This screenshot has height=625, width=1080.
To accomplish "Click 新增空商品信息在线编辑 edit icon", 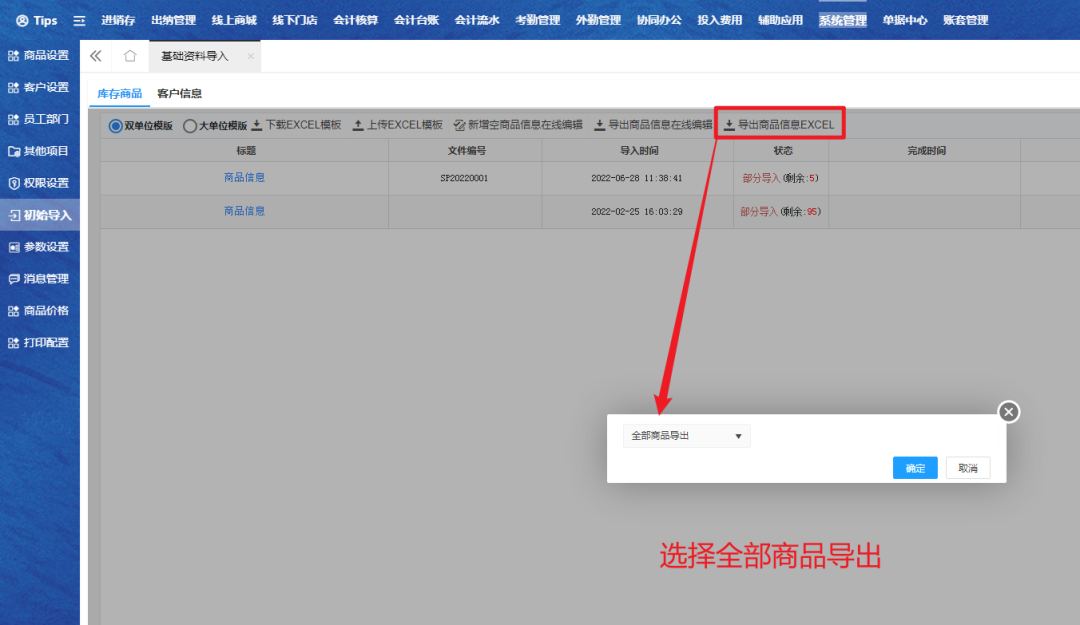I will point(459,125).
